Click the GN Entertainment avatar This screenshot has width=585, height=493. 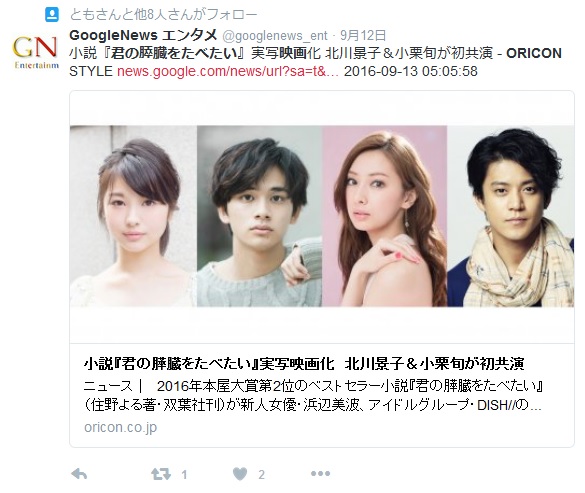36,52
